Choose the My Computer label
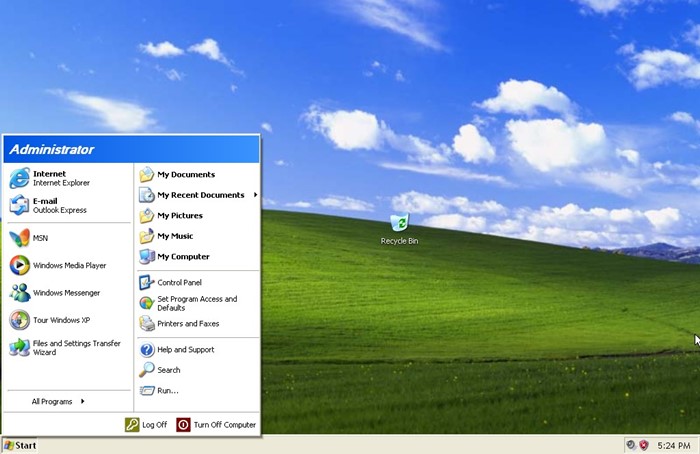Image resolution: width=700 pixels, height=454 pixels. [x=183, y=257]
